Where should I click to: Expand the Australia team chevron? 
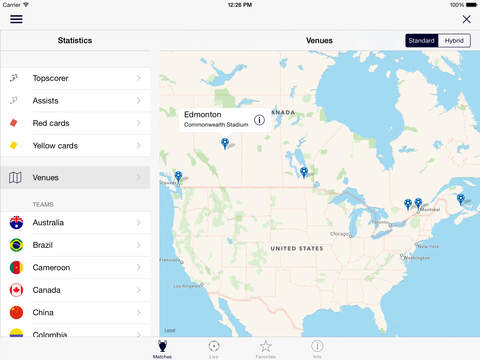(x=139, y=222)
